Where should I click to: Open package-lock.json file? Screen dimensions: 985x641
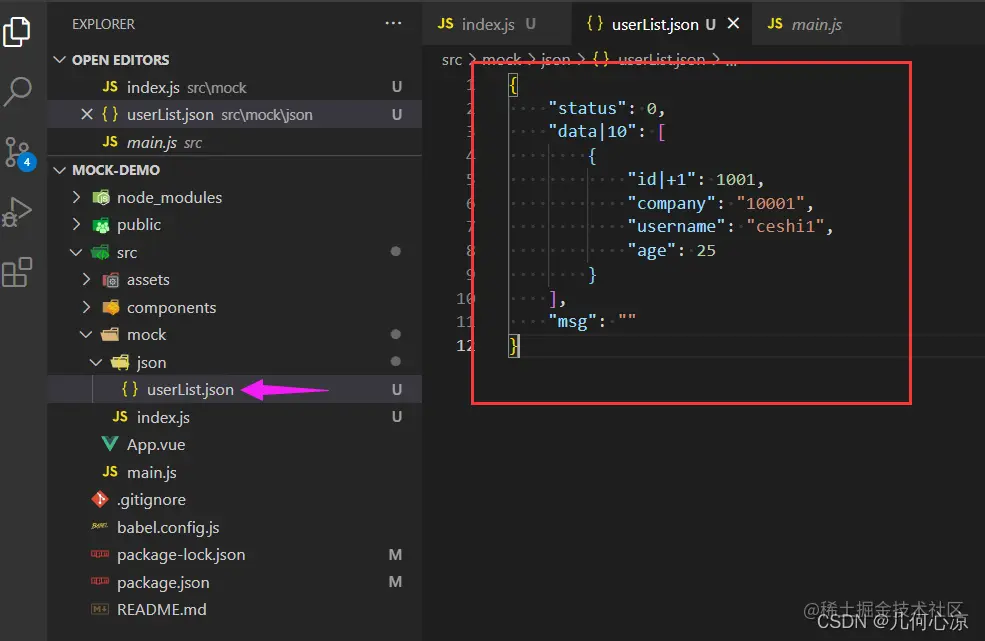click(x=234, y=554)
